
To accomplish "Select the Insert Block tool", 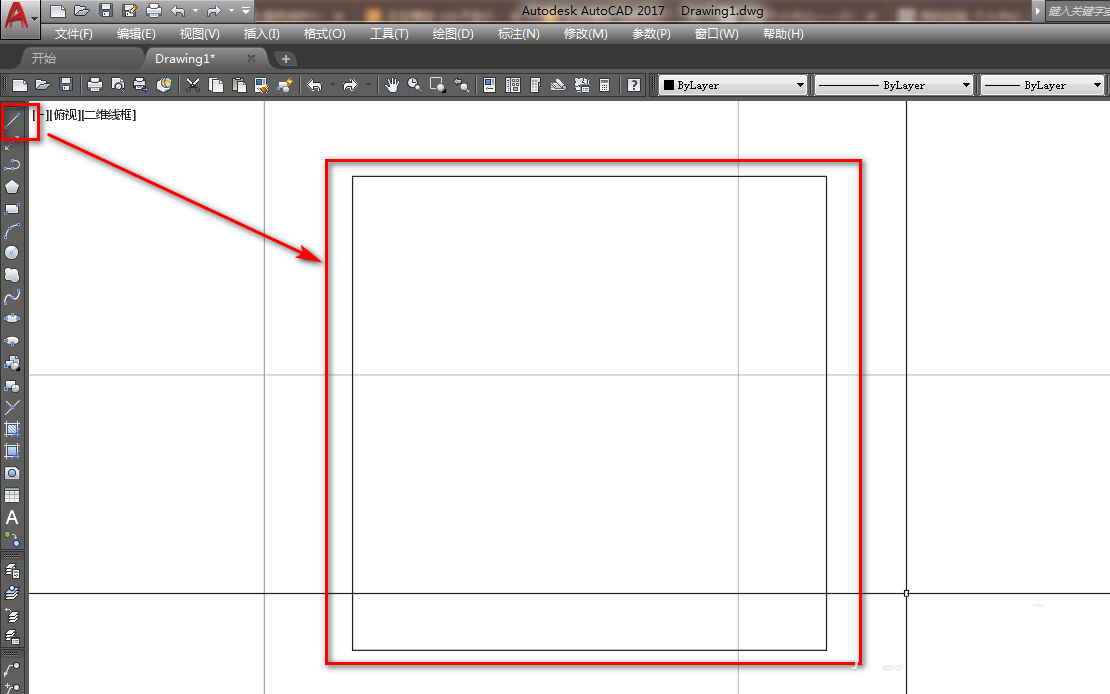I will click(x=12, y=363).
